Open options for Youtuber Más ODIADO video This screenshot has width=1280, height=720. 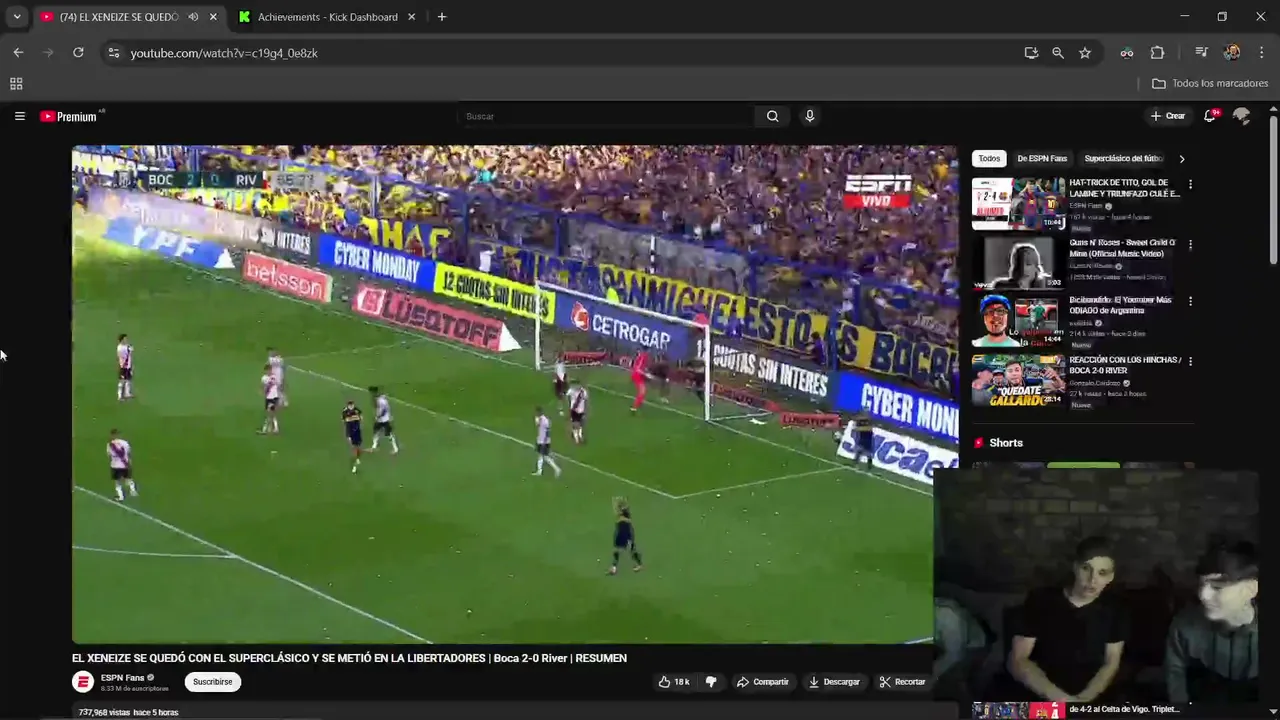pos(1190,301)
